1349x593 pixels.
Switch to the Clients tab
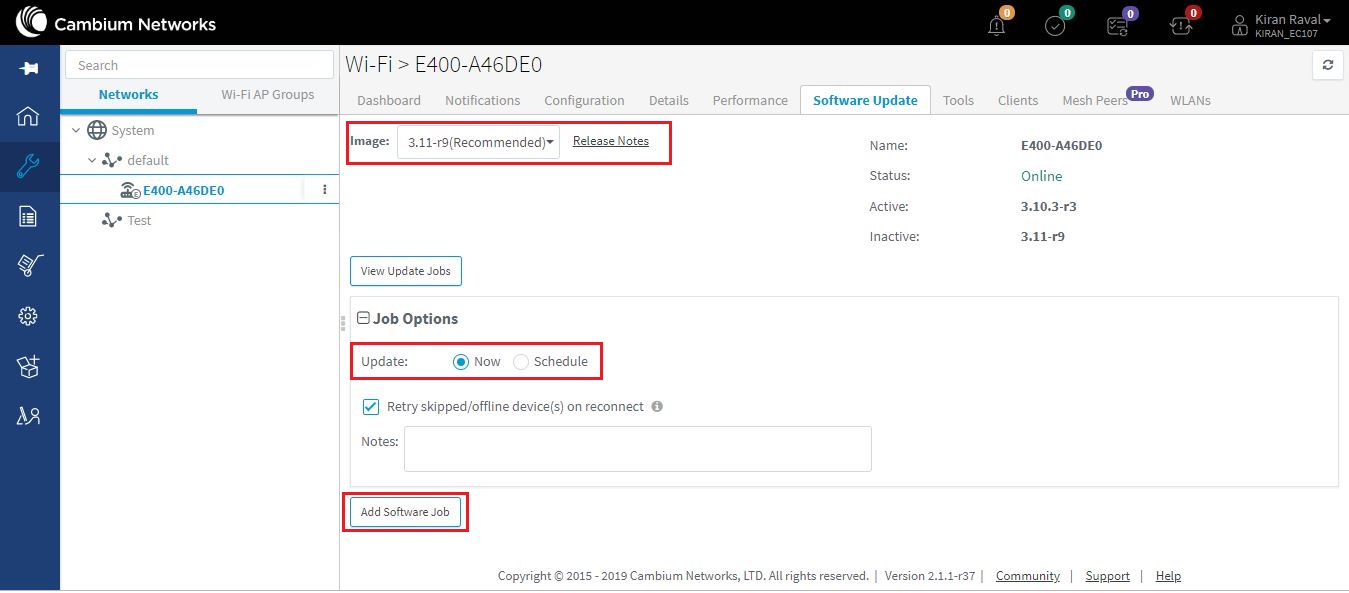pos(1018,100)
